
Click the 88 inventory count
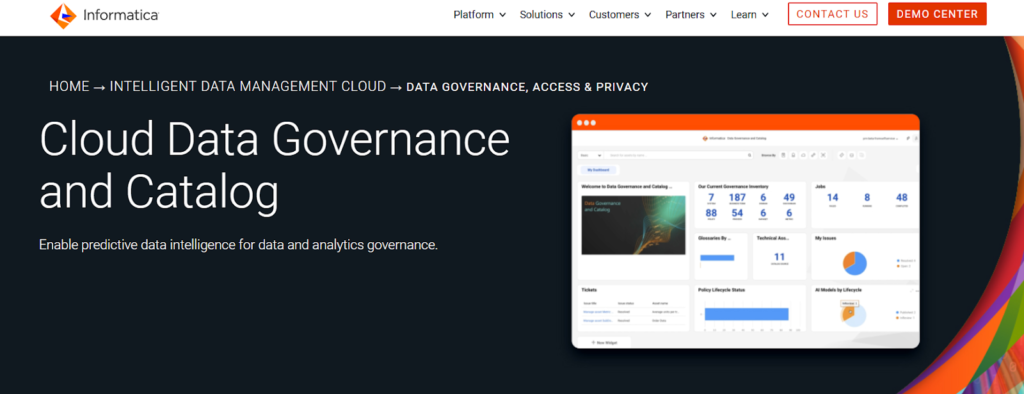pyautogui.click(x=711, y=213)
